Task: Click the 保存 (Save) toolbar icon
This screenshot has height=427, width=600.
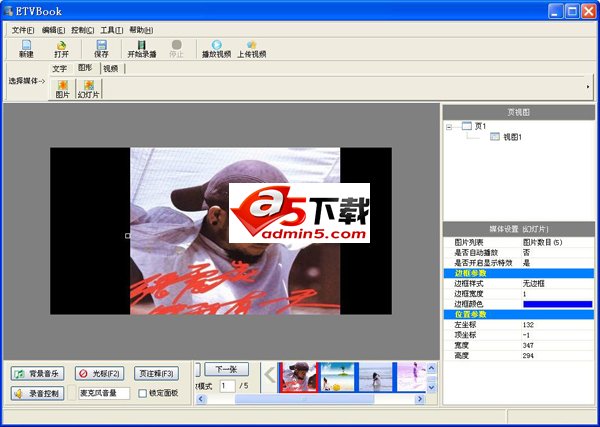Action: (101, 48)
